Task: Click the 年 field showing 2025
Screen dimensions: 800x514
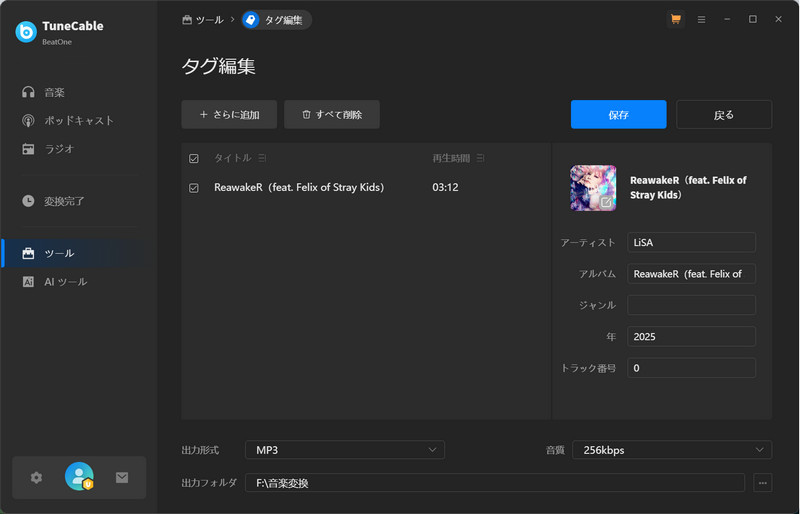Action: click(691, 337)
